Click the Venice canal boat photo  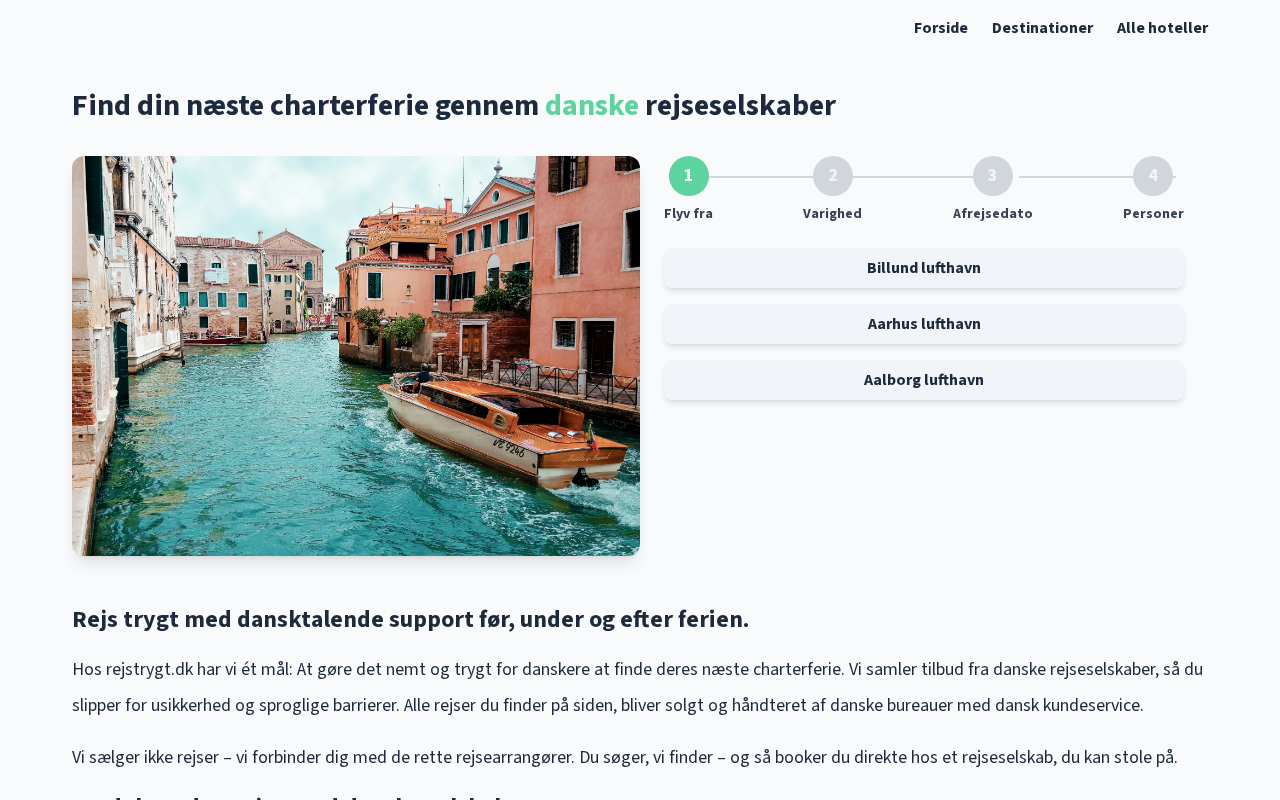coord(356,356)
